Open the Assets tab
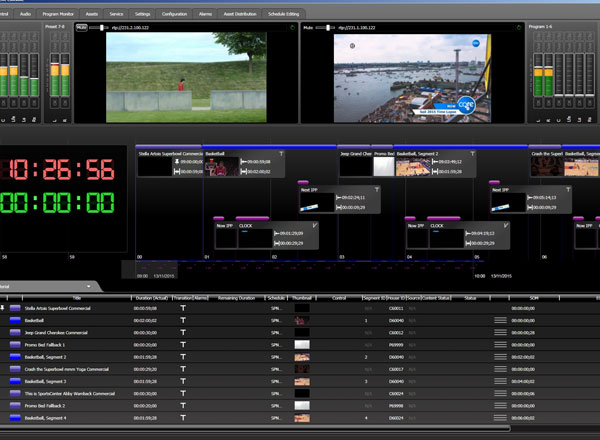Screen dimensions: 600x440 coord(91,14)
